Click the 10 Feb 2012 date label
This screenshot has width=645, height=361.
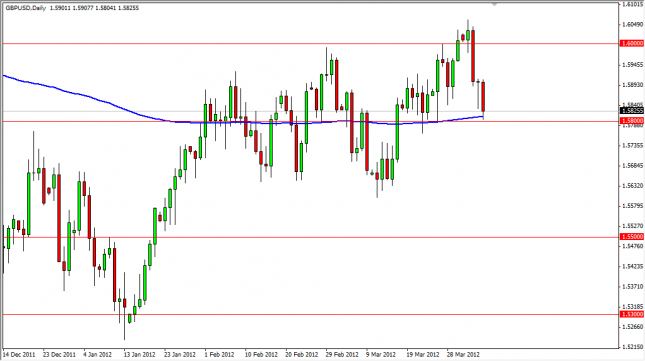click(261, 354)
